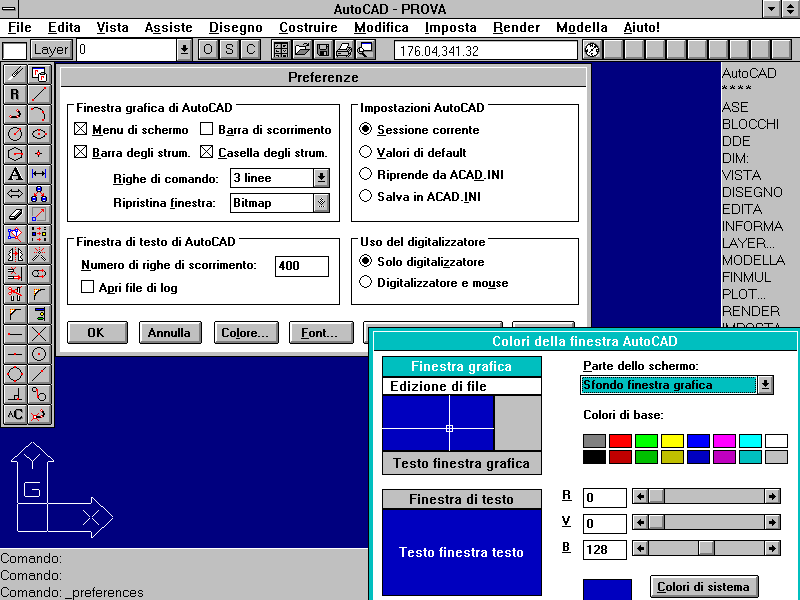Click the B (blue) slider thumb
This screenshot has width=800, height=600.
(x=707, y=548)
